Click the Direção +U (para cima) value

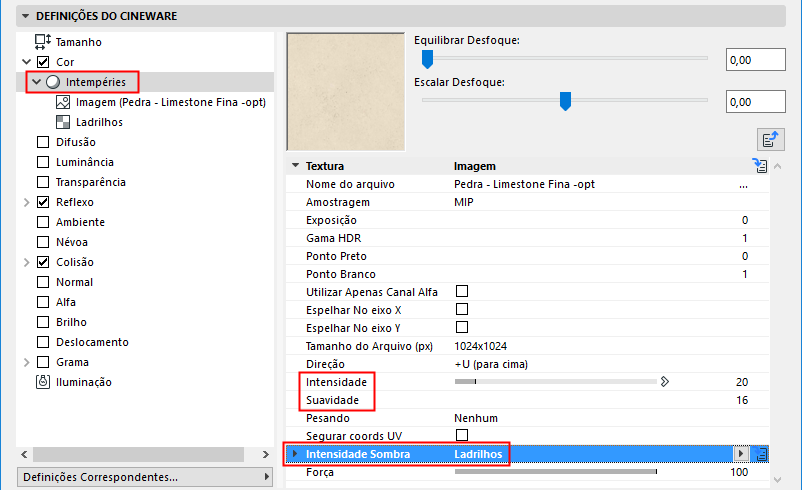coord(491,364)
